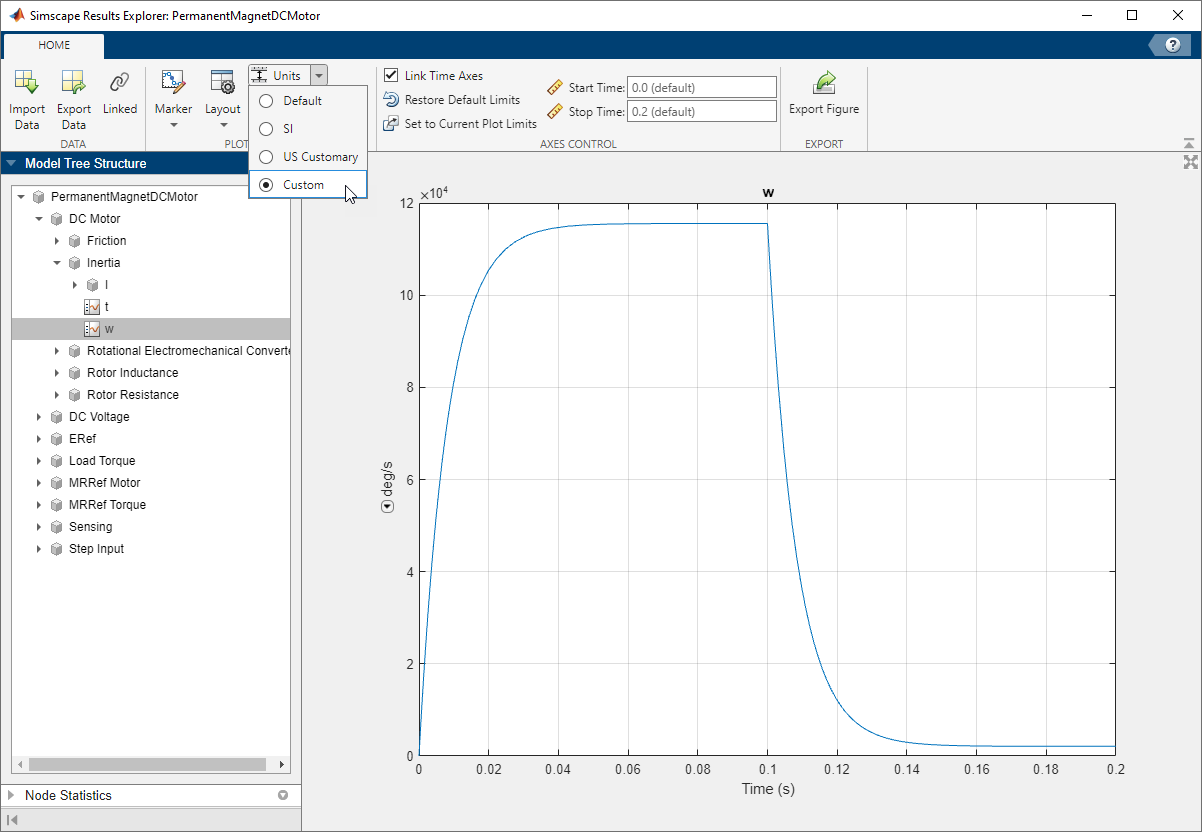
Task: Select the Default units radio option
Action: (x=266, y=101)
